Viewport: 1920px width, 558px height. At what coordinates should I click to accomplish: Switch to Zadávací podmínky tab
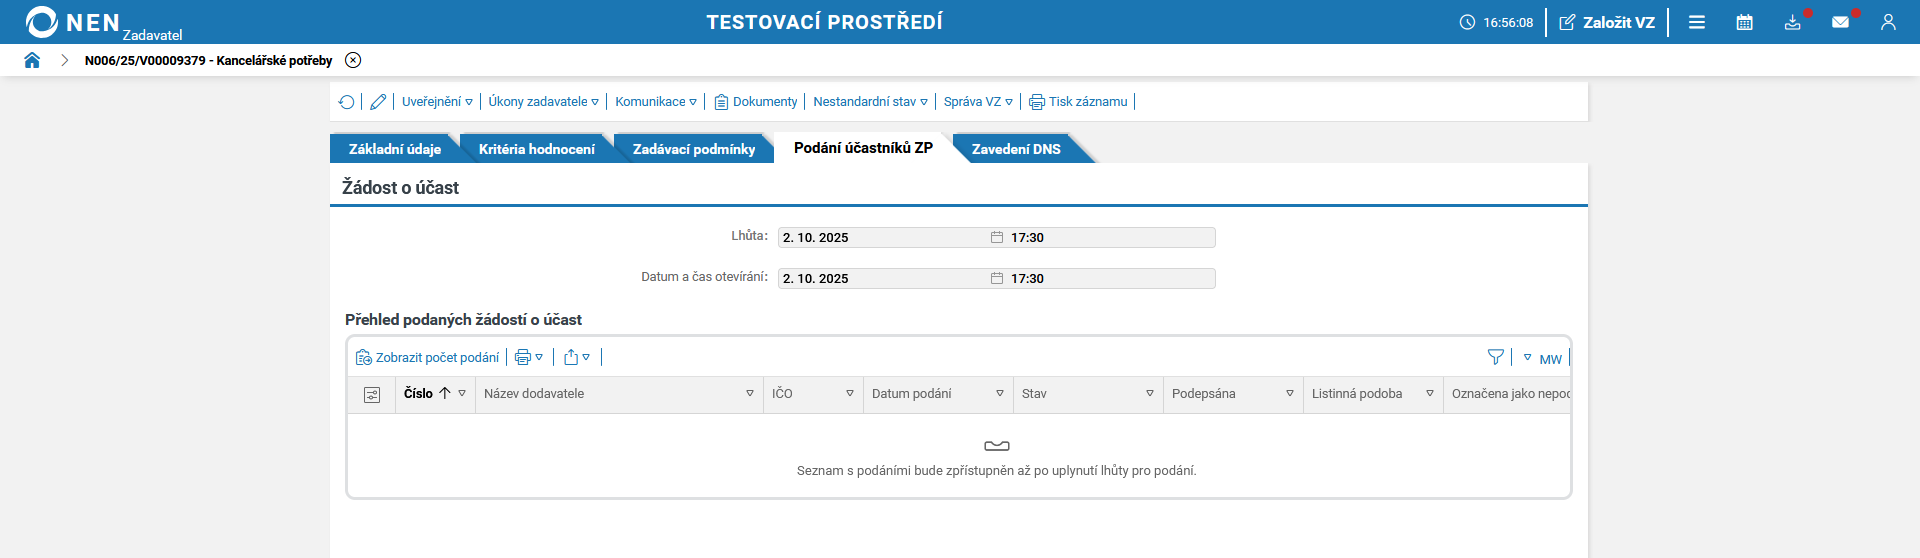pos(694,149)
